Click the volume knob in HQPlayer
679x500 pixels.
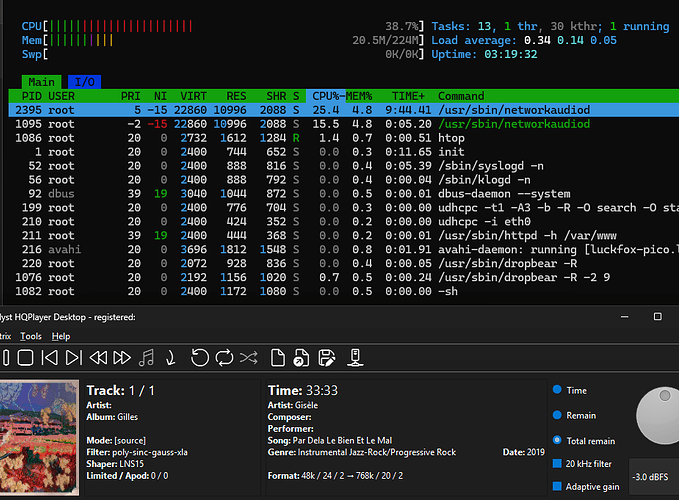[x=658, y=416]
